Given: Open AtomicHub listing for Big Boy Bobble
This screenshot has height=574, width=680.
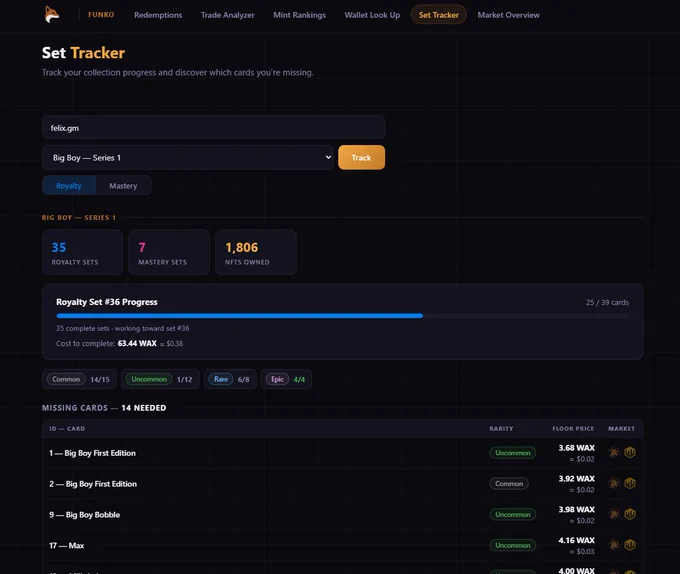Looking at the screenshot, I should tap(614, 514).
